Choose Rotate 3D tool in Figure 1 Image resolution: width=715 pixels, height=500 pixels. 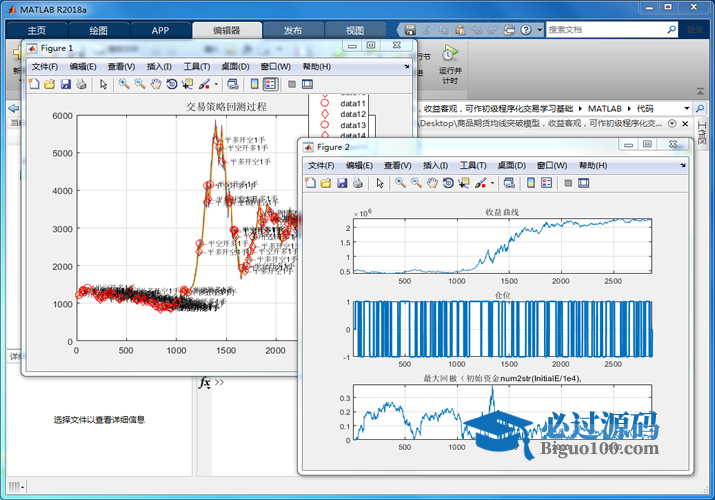pyautogui.click(x=171, y=84)
